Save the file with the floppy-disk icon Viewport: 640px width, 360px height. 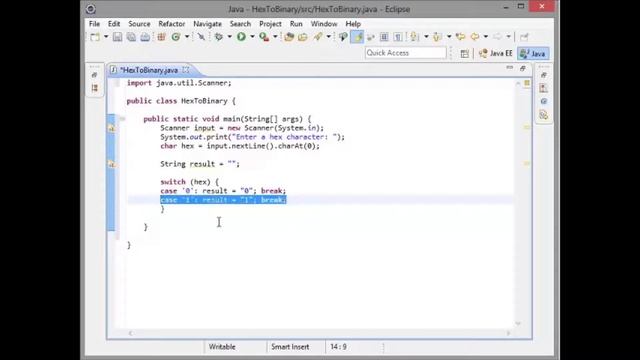coord(118,37)
